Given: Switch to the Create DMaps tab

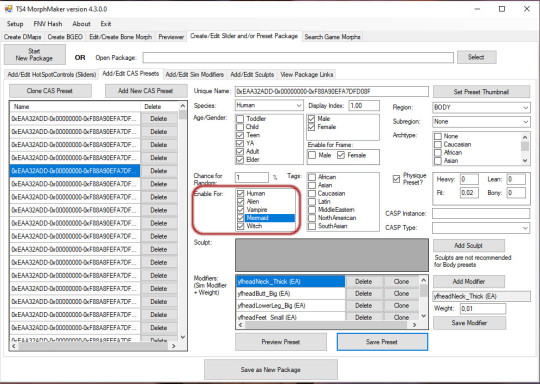Looking at the screenshot, I should coord(23,37).
